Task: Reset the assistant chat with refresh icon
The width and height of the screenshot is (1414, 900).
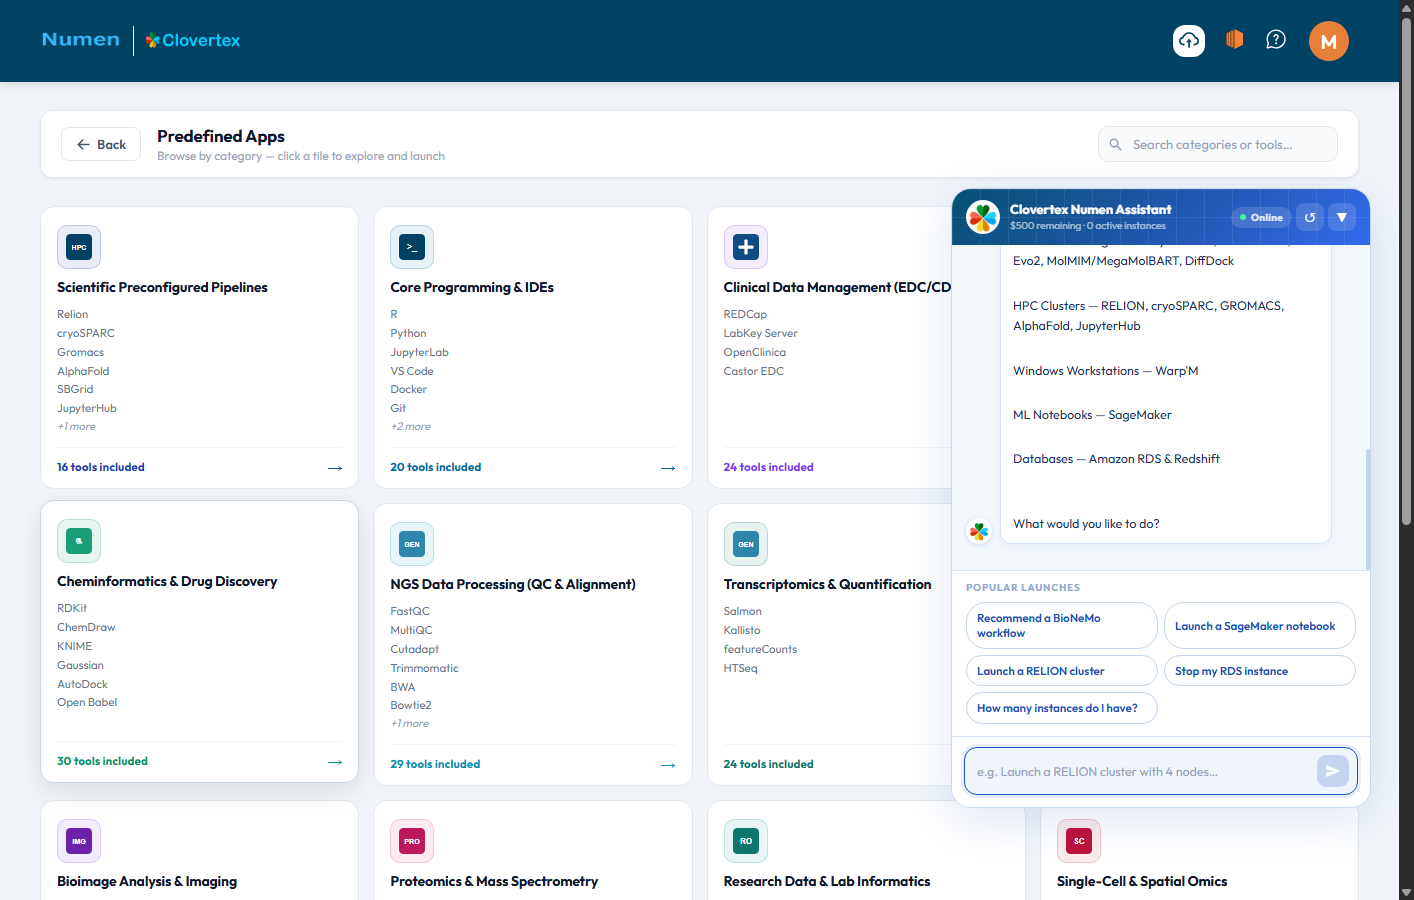Action: 1310,217
